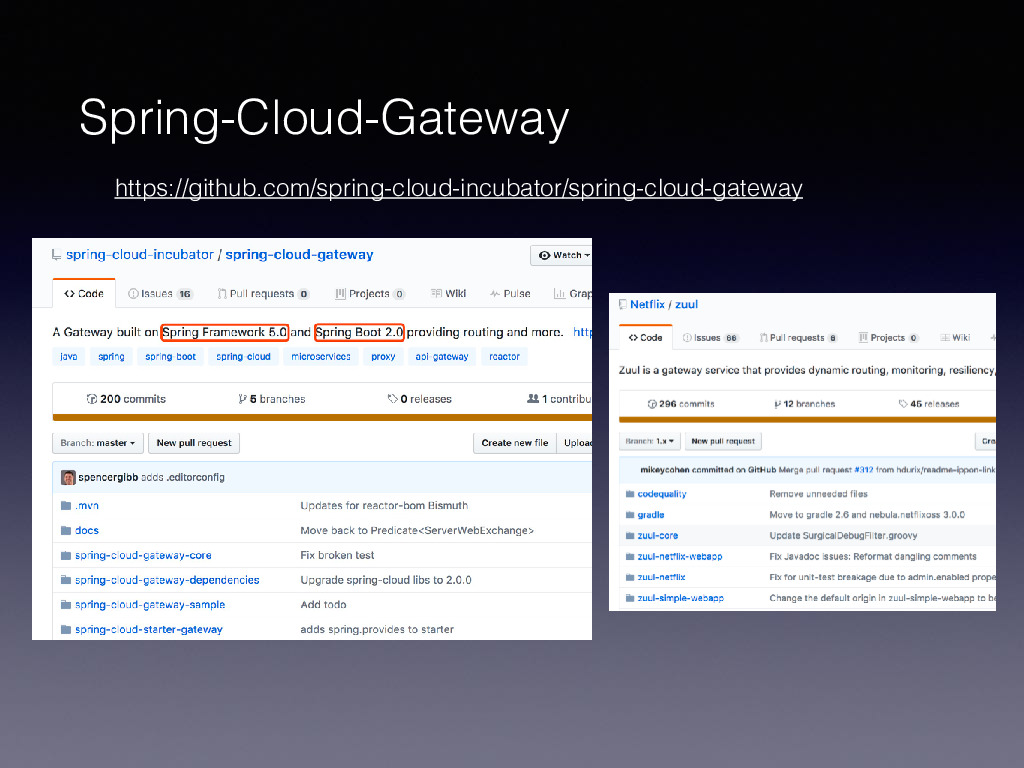Open the gradle folder
Viewport: 1024px width, 768px height.
coord(650,515)
